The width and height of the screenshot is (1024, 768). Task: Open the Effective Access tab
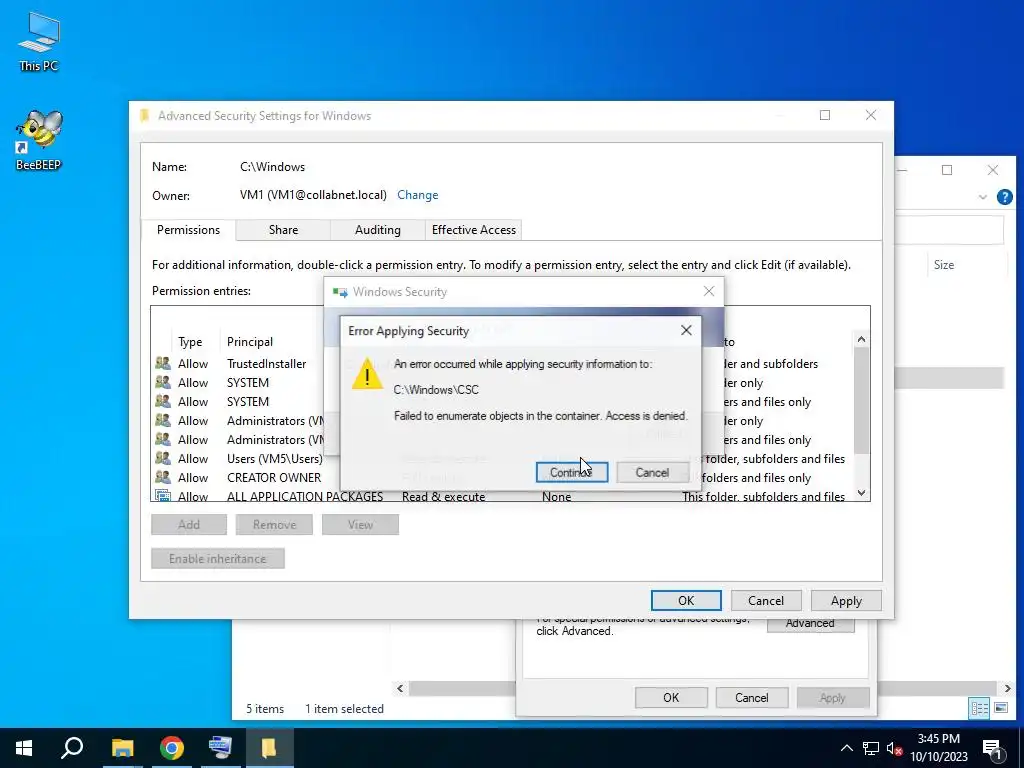(x=473, y=230)
